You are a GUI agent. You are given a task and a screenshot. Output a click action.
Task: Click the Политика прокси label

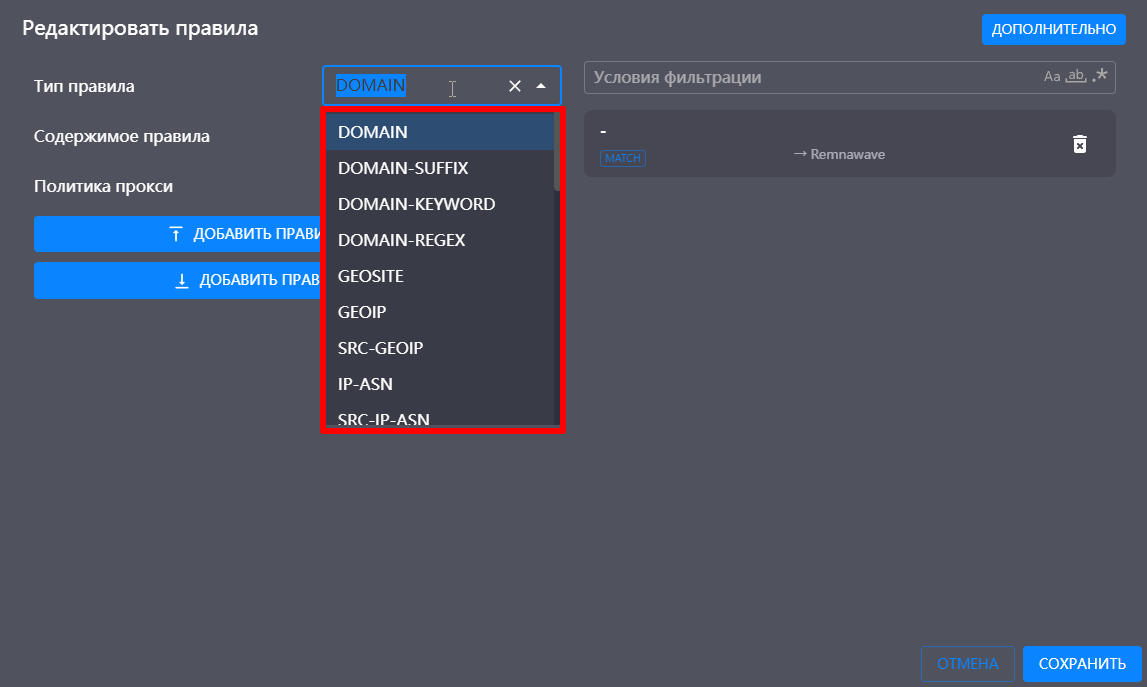point(103,186)
